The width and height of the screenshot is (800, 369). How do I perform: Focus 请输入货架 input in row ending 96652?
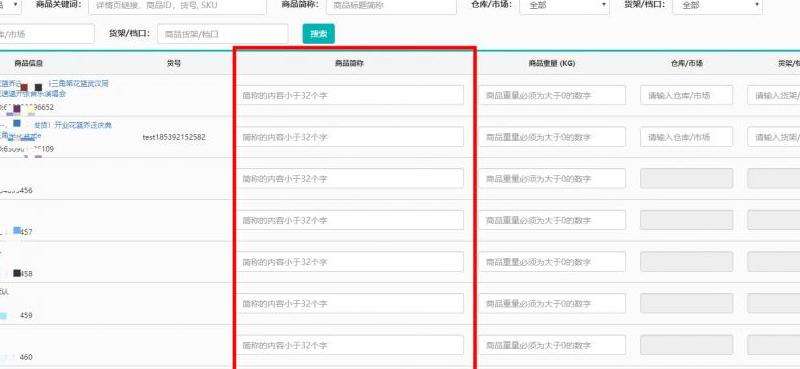[x=773, y=95]
